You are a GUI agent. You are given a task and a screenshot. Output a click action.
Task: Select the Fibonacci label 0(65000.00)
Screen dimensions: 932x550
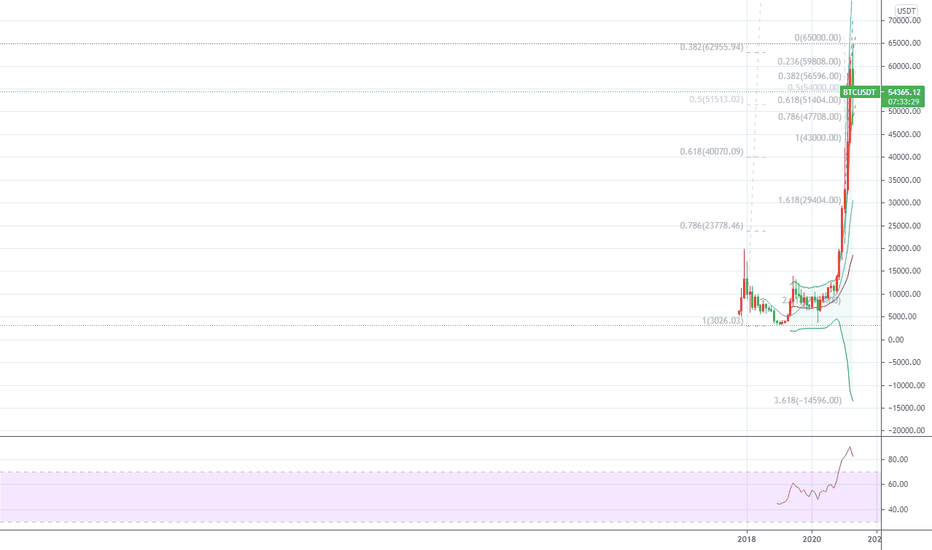point(818,37)
